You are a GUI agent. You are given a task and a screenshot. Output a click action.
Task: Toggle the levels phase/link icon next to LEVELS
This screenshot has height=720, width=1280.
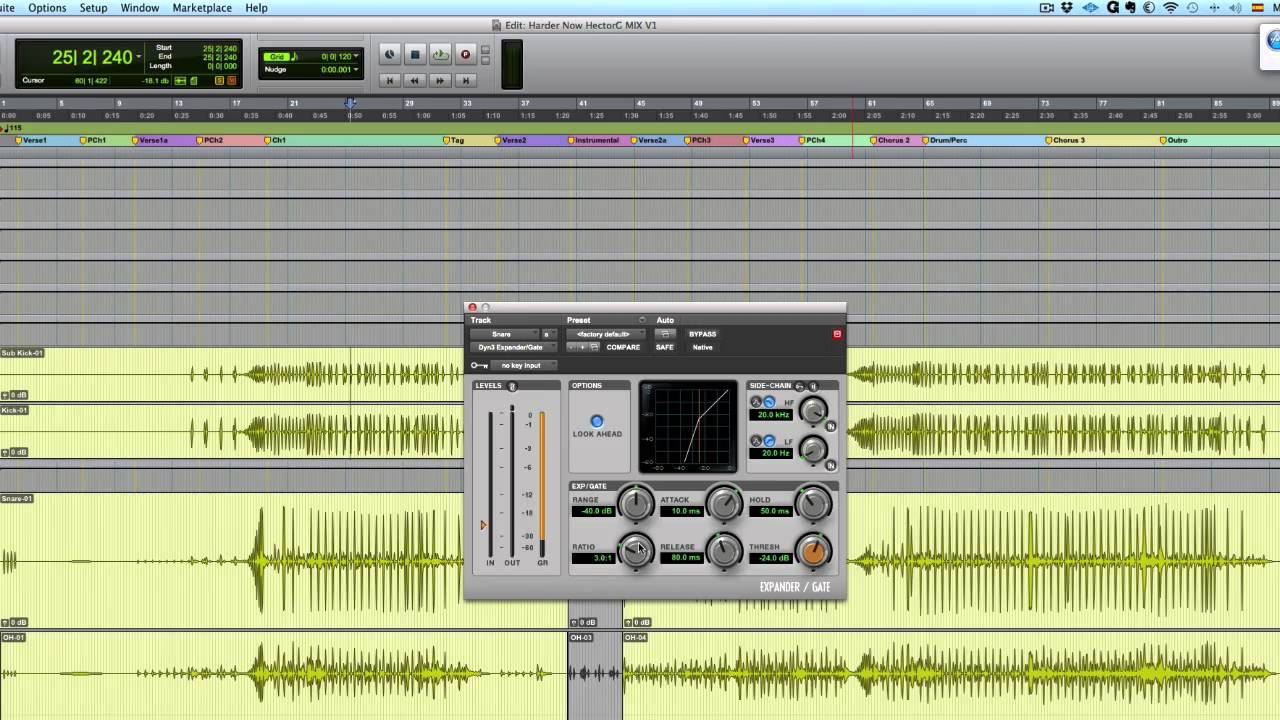point(512,386)
